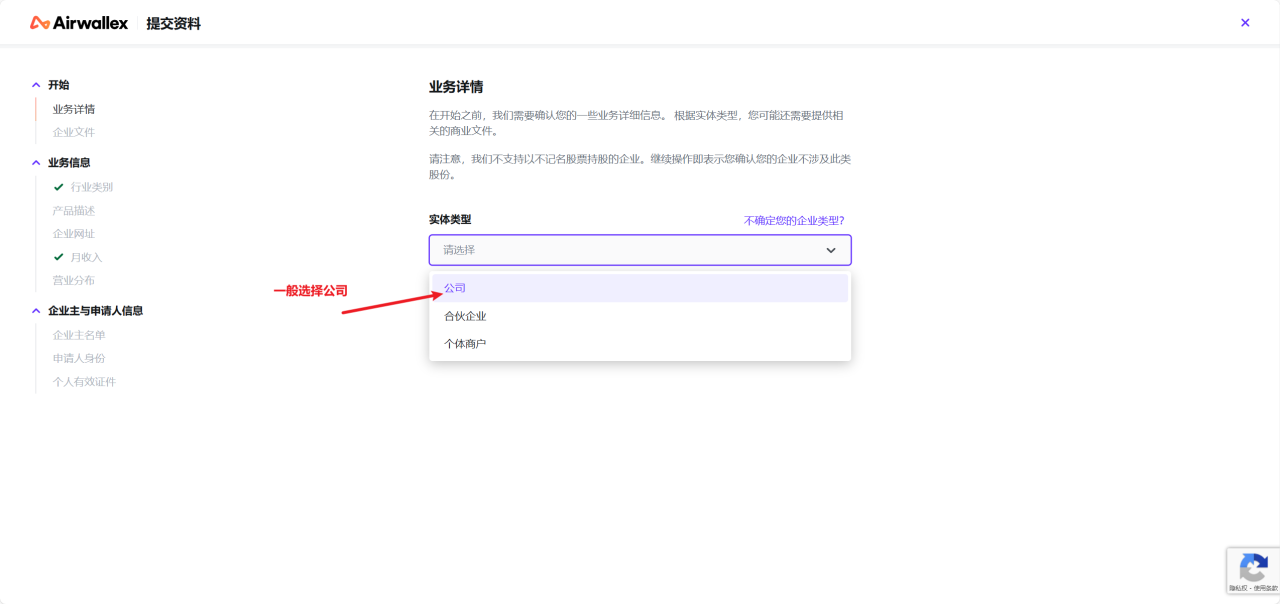Go to 企业主名单 in sidebar
The height and width of the screenshot is (604, 1280).
(79, 335)
